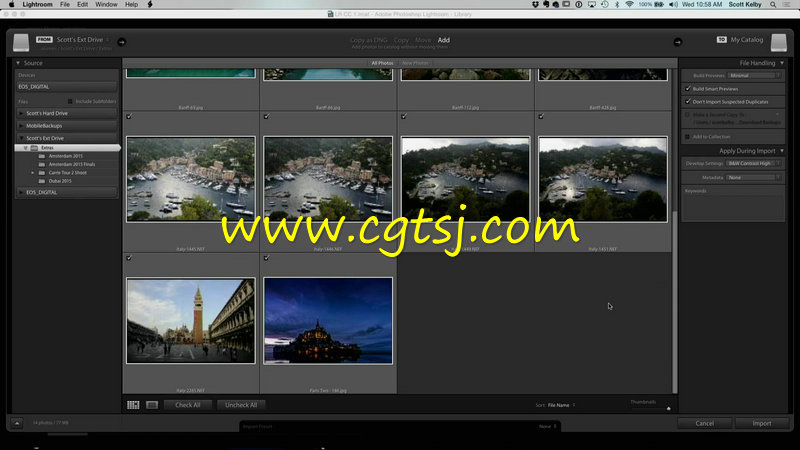Click the Import button
800x450 pixels.
click(x=762, y=423)
